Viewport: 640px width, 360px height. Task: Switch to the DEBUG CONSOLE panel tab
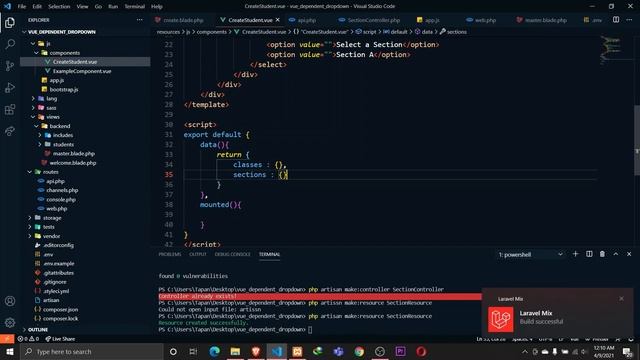(233, 254)
